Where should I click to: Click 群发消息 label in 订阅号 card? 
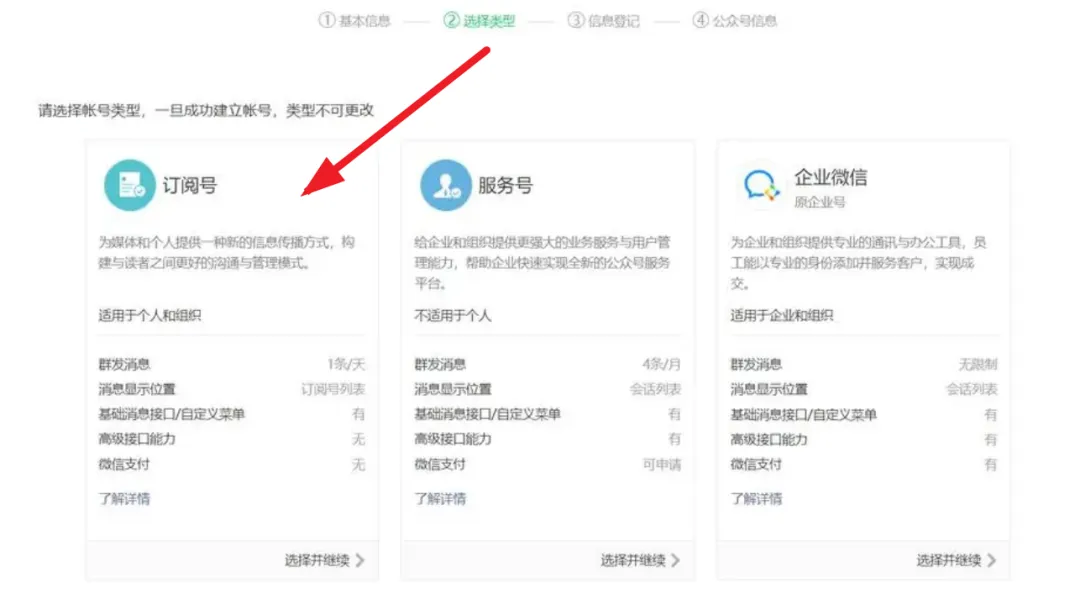coord(124,364)
